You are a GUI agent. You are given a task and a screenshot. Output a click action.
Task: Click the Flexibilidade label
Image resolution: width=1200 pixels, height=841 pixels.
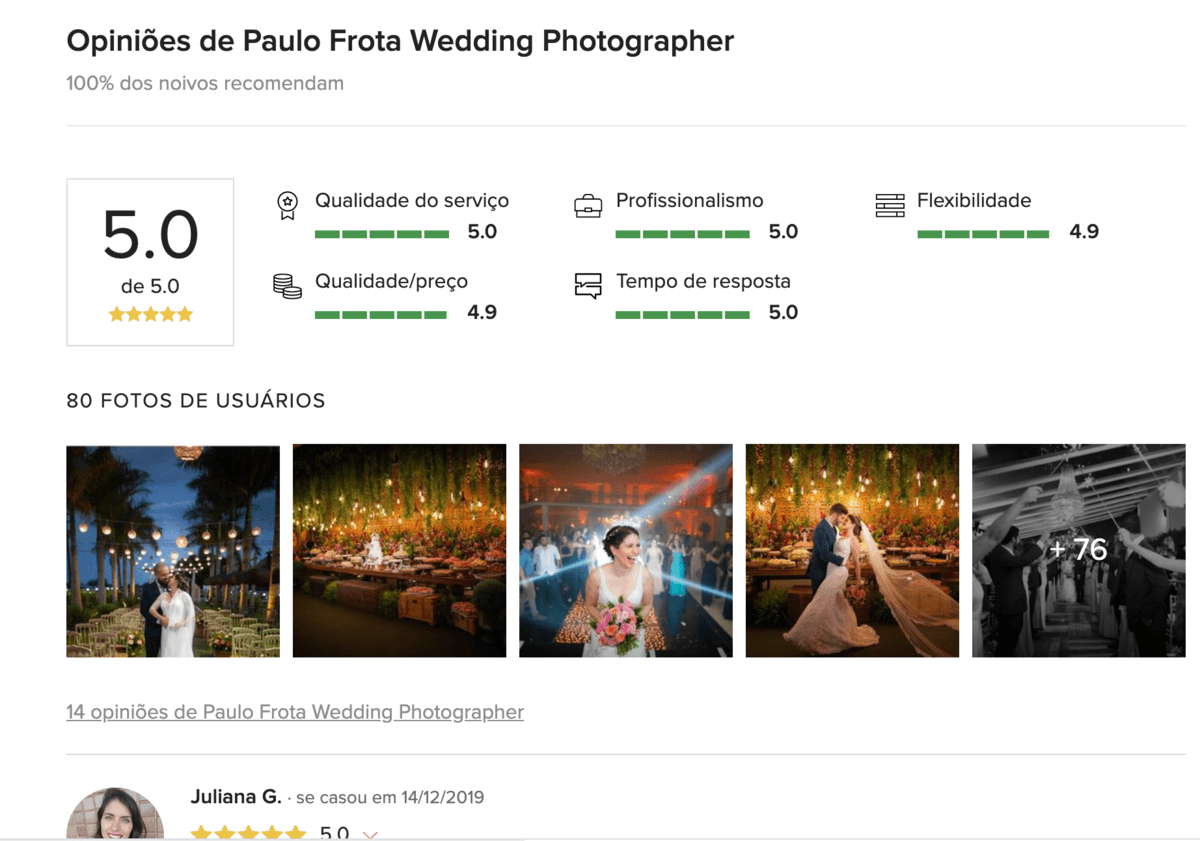tap(974, 201)
